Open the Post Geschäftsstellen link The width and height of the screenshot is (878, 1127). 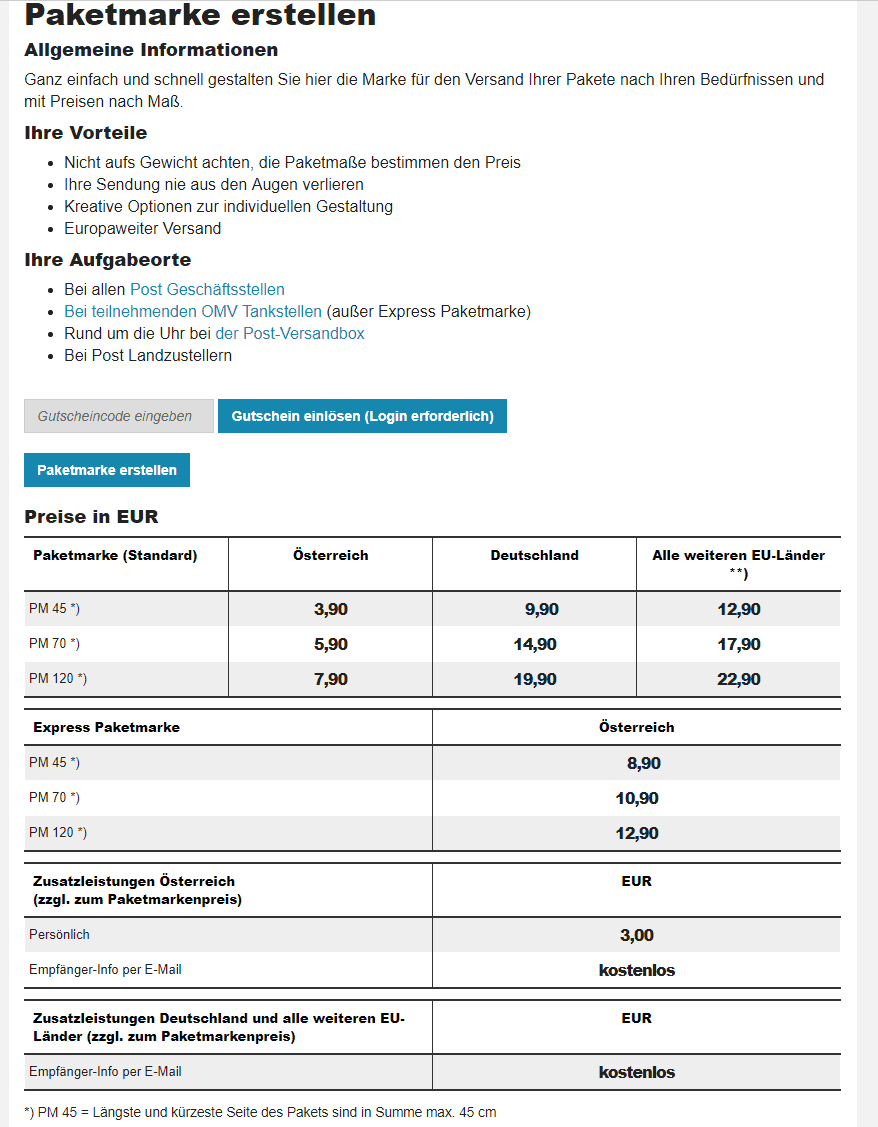(x=207, y=289)
